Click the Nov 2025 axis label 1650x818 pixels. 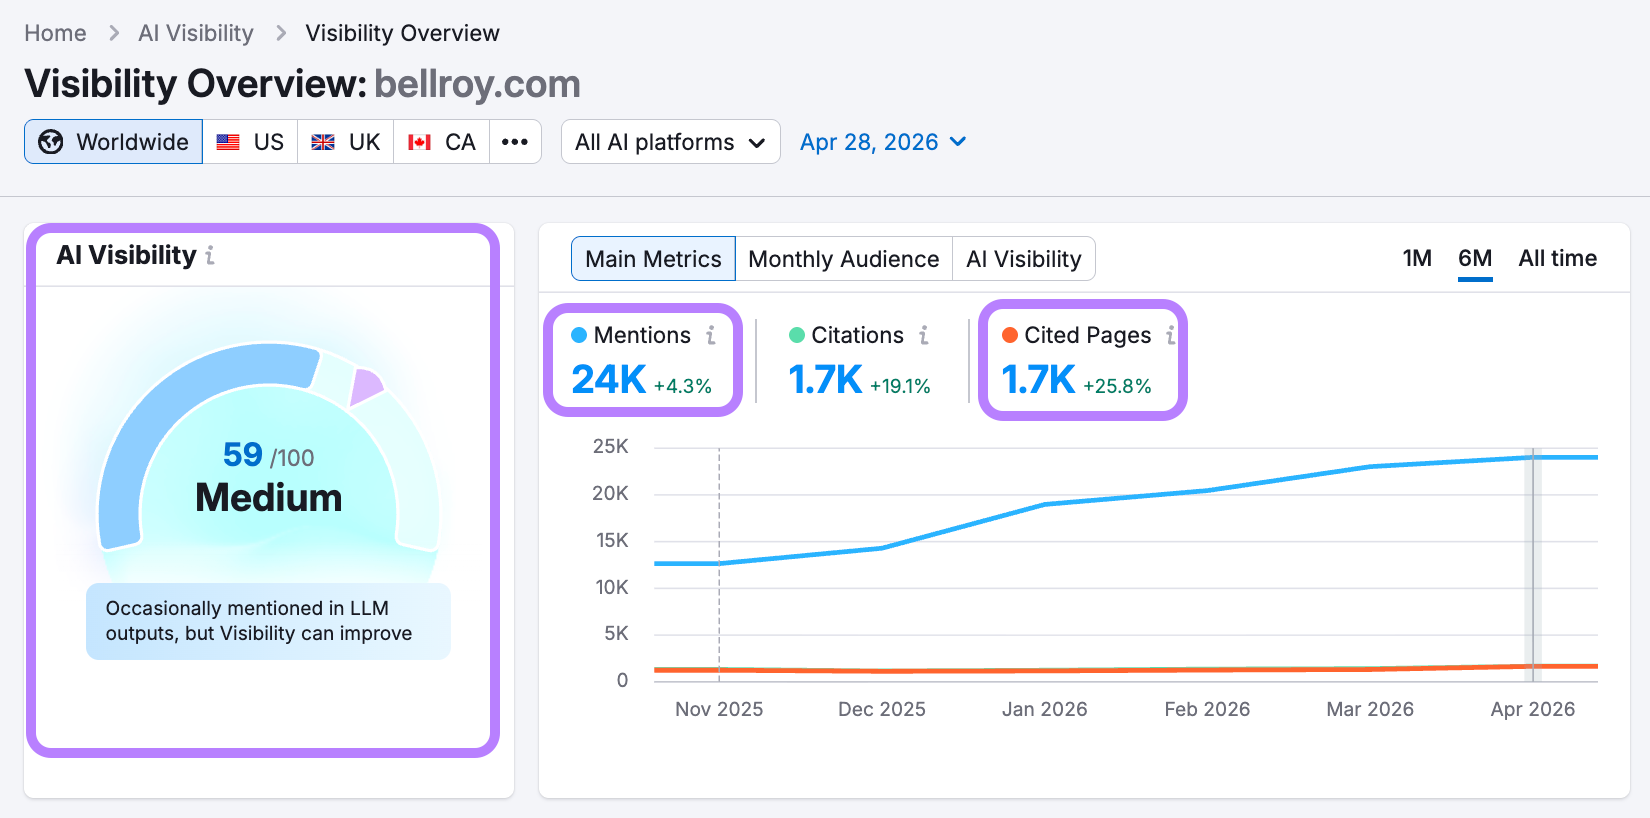point(719,709)
